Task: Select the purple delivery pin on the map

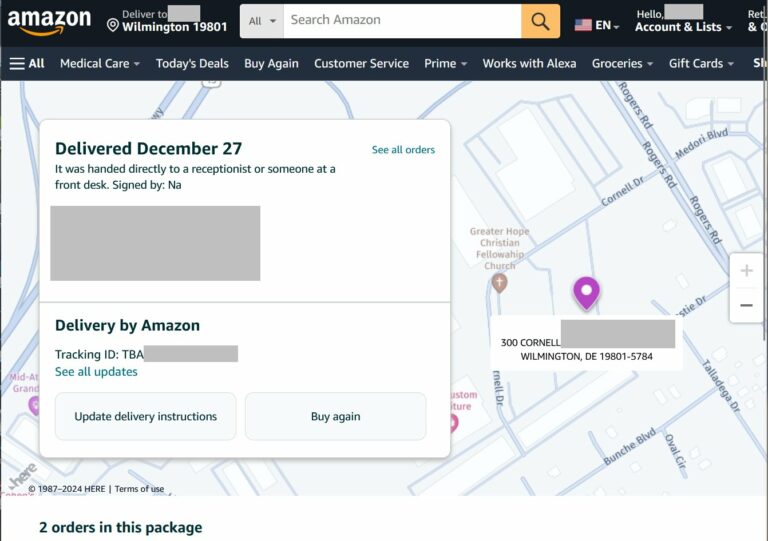Action: (586, 293)
